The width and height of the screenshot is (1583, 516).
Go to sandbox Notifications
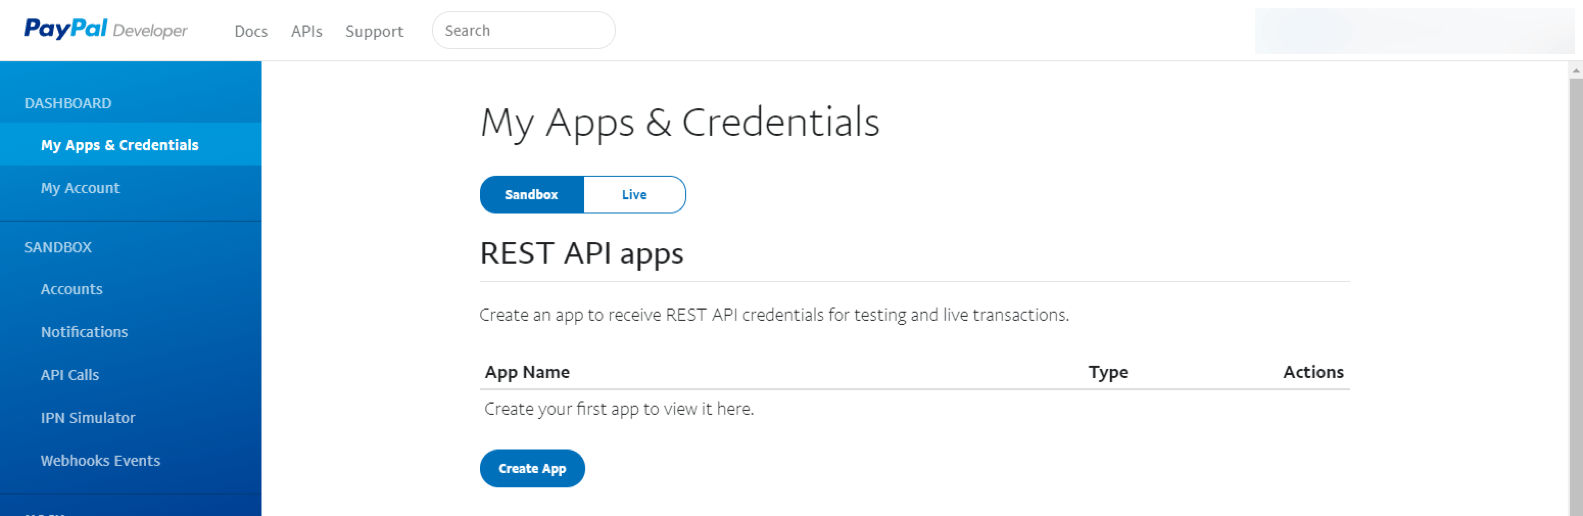pos(85,332)
